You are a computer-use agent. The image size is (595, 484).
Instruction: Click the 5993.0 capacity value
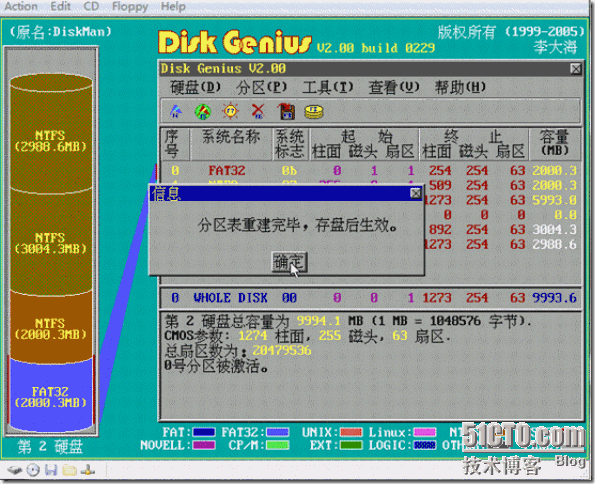(554, 200)
